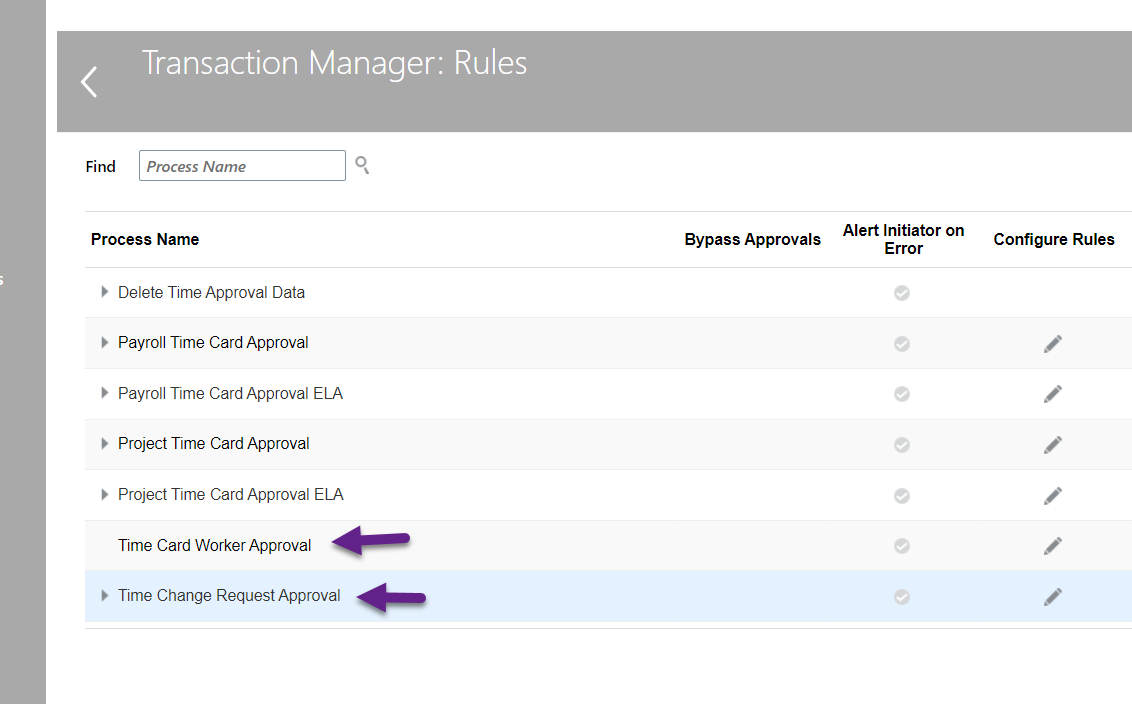Click the search magnifier icon
The width and height of the screenshot is (1132, 704).
(361, 165)
